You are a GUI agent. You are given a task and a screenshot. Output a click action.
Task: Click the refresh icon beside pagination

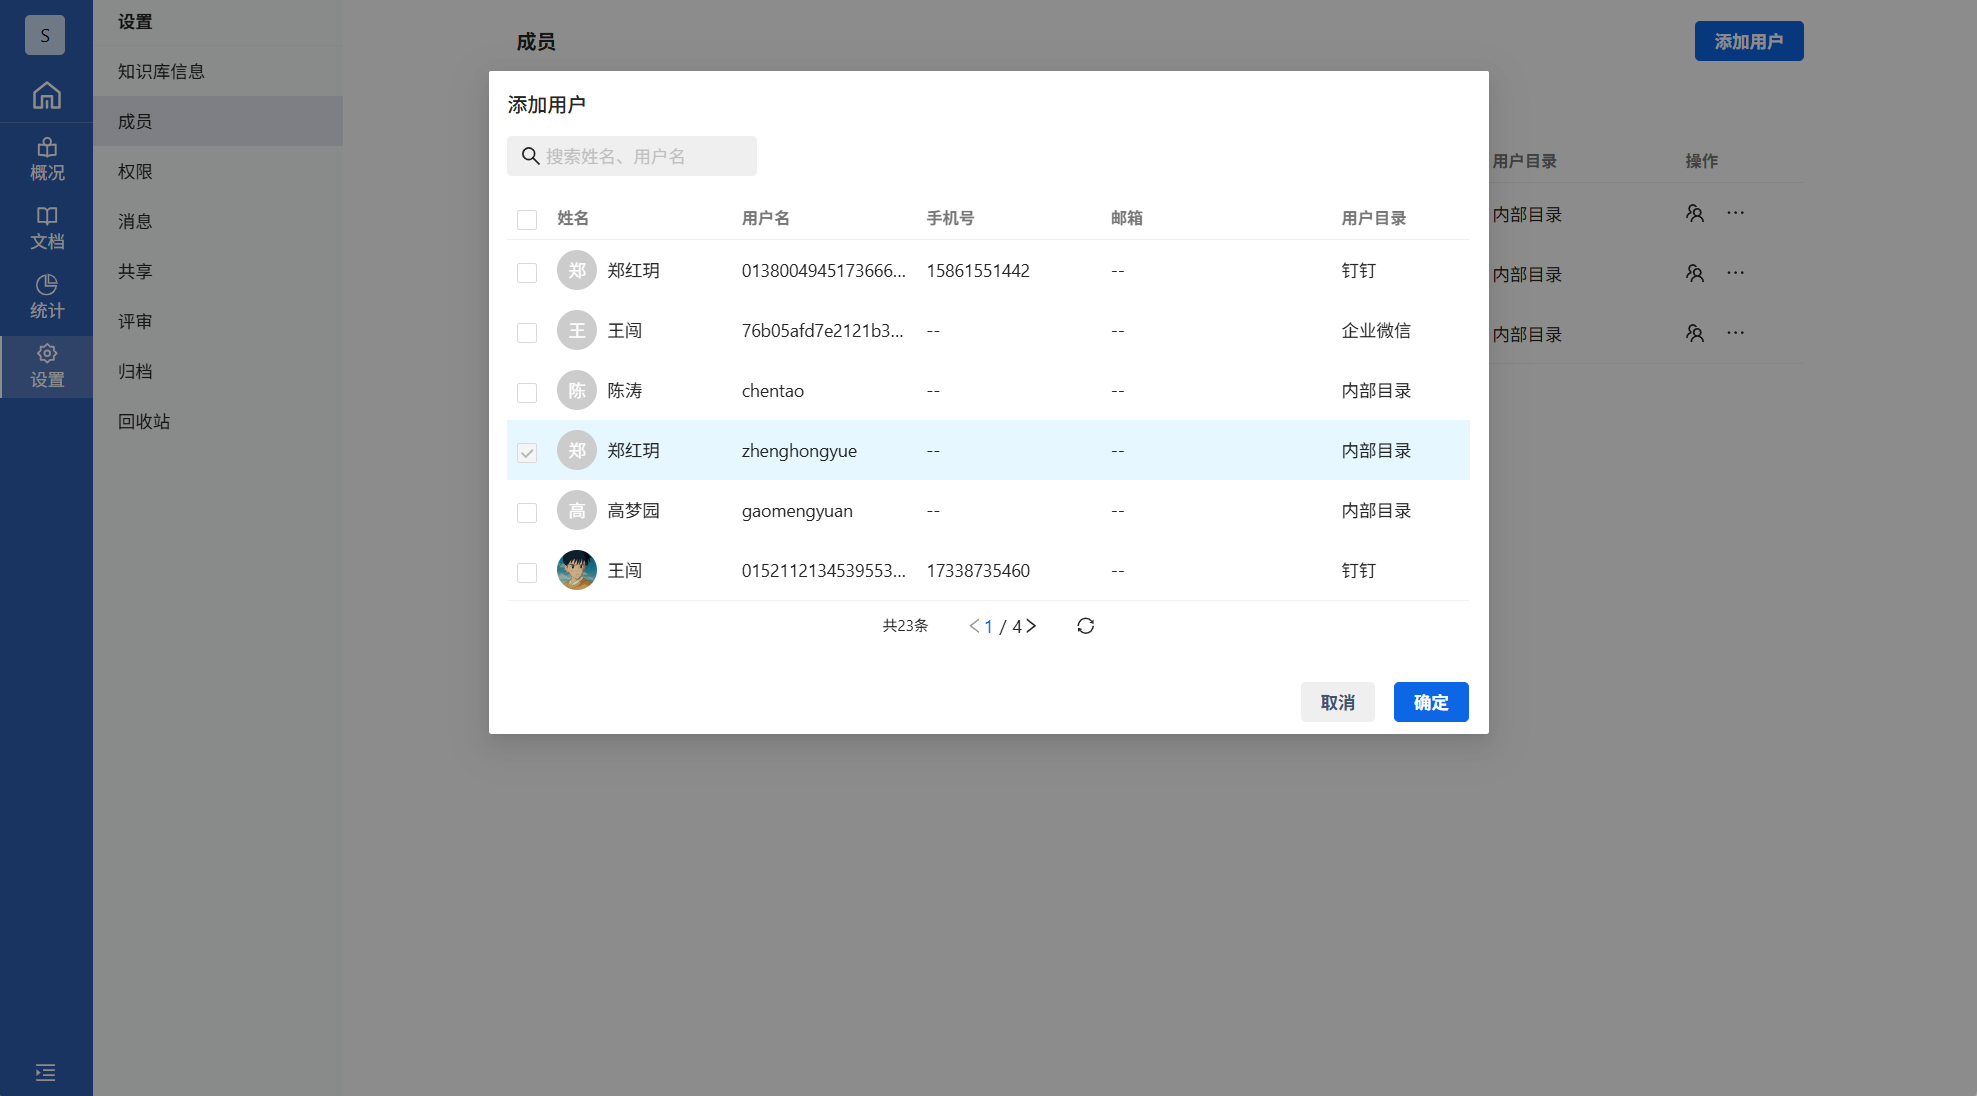tap(1085, 626)
